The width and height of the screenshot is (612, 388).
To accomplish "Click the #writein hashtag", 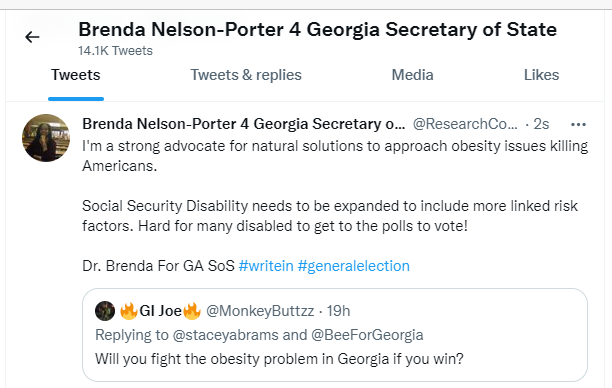I will [x=266, y=266].
